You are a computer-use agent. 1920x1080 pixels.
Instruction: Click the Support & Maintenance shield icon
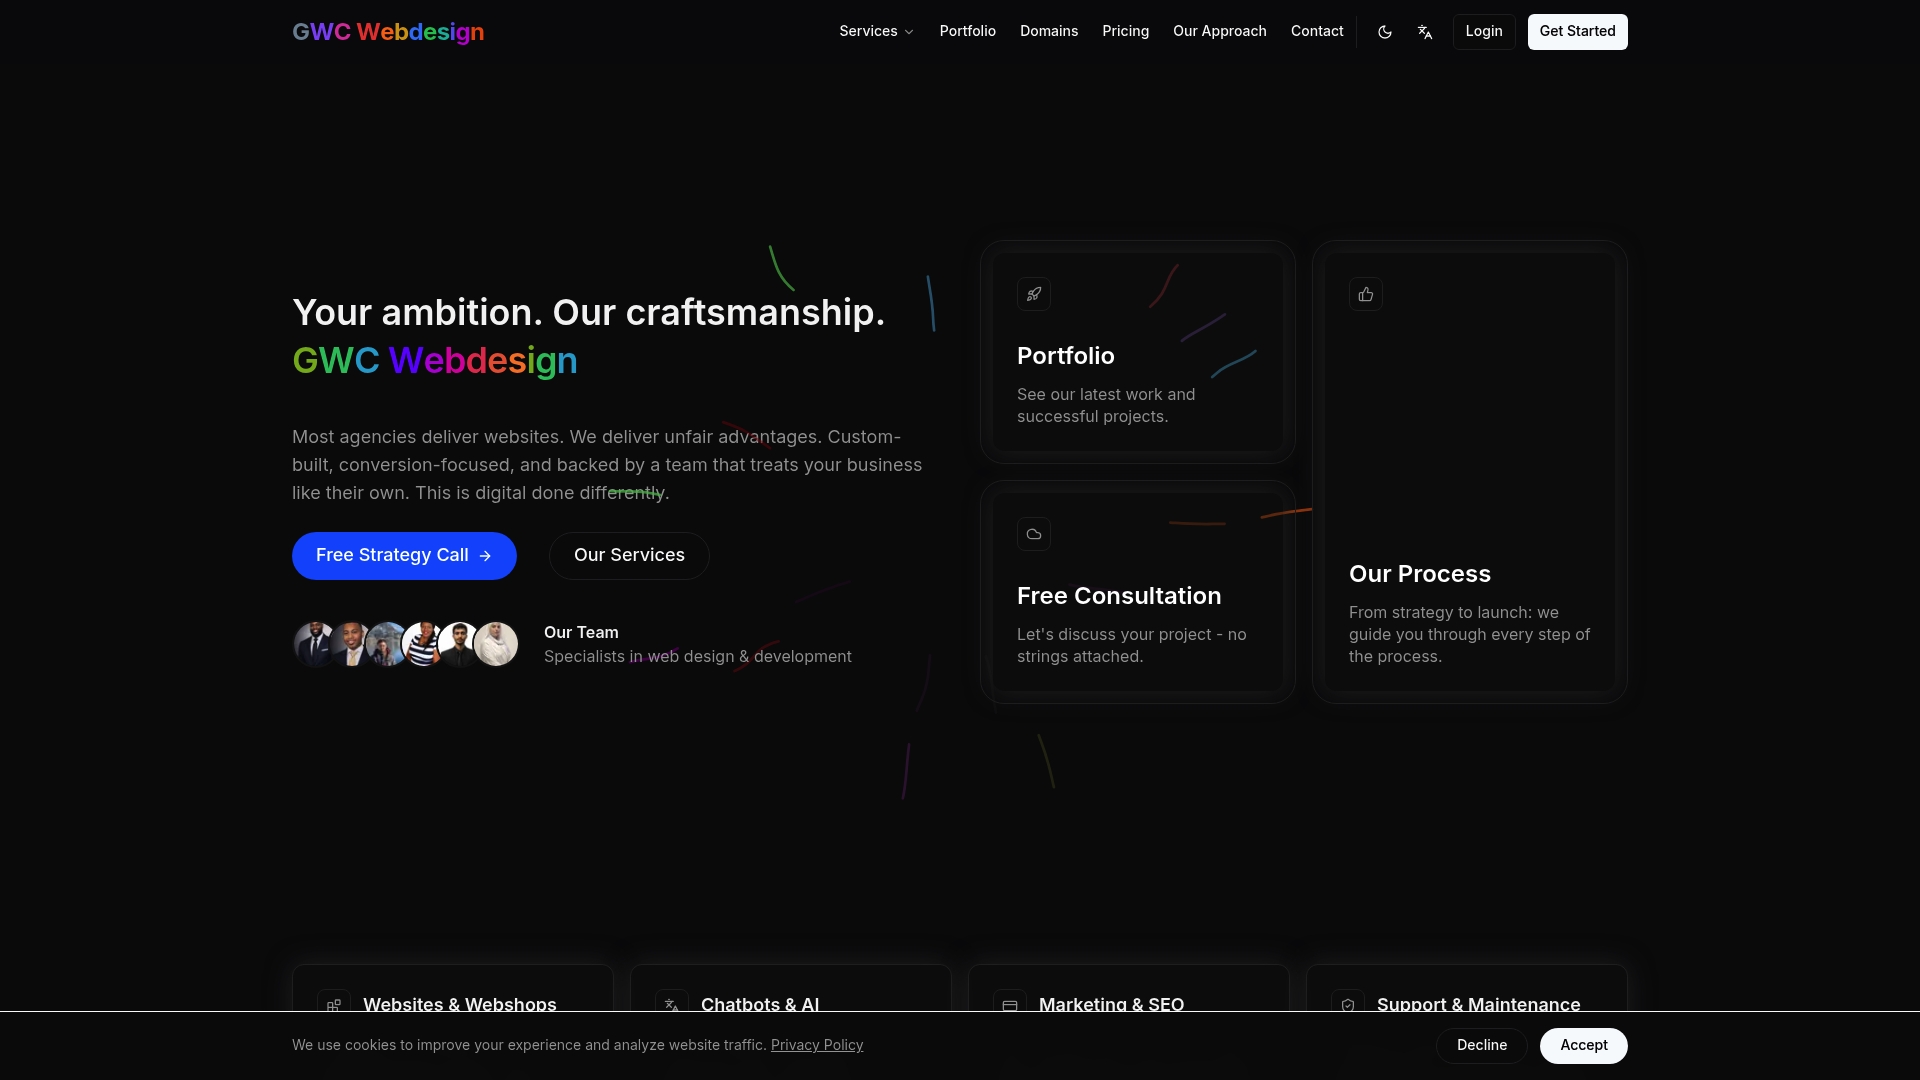click(x=1347, y=1005)
